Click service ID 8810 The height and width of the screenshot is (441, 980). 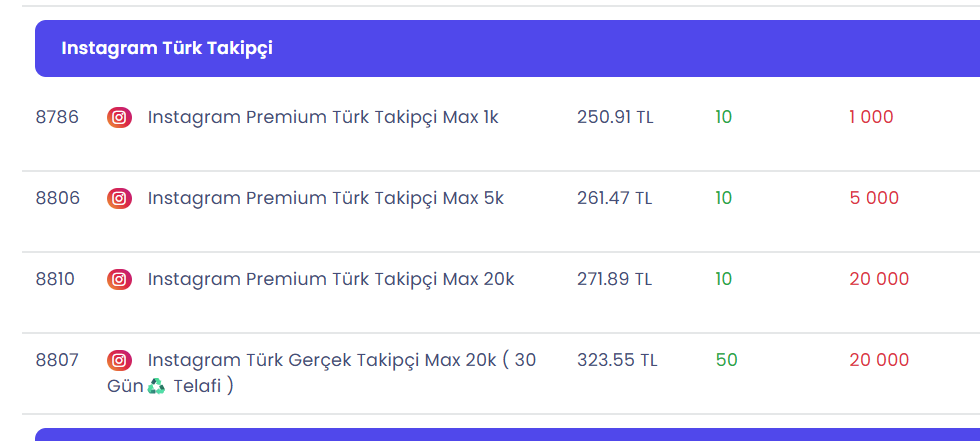(x=55, y=279)
